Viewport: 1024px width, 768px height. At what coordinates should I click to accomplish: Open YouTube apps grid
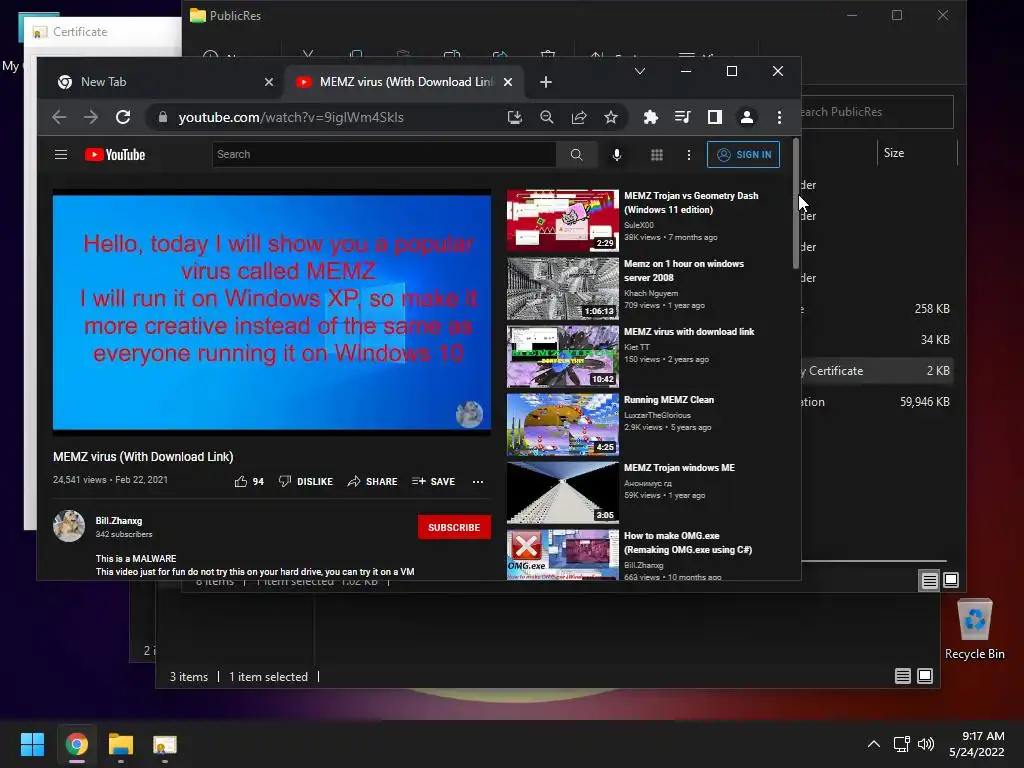point(657,154)
